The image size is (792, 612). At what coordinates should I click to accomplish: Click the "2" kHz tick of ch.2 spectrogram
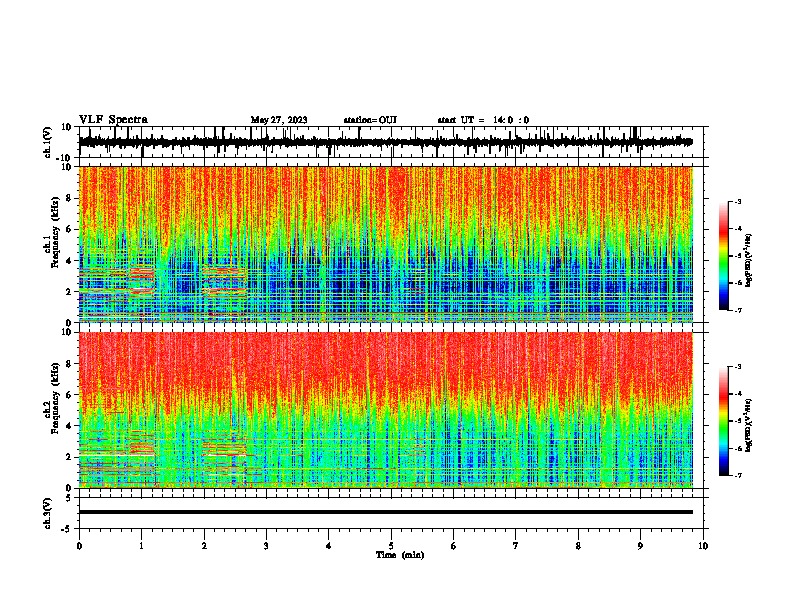coord(70,457)
